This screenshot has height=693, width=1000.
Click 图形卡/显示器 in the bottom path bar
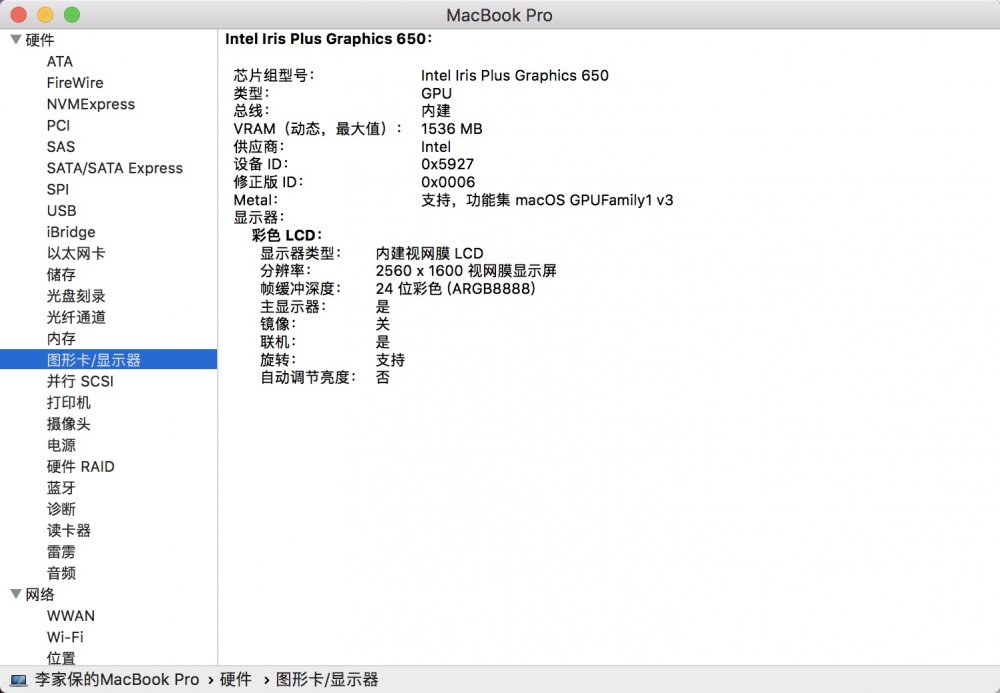point(327,680)
